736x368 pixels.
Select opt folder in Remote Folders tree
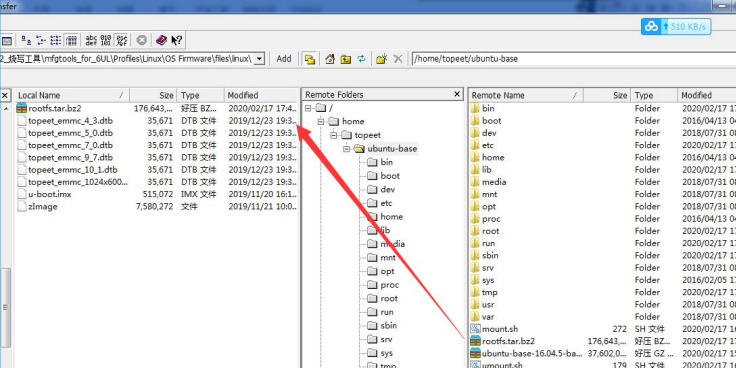(387, 271)
